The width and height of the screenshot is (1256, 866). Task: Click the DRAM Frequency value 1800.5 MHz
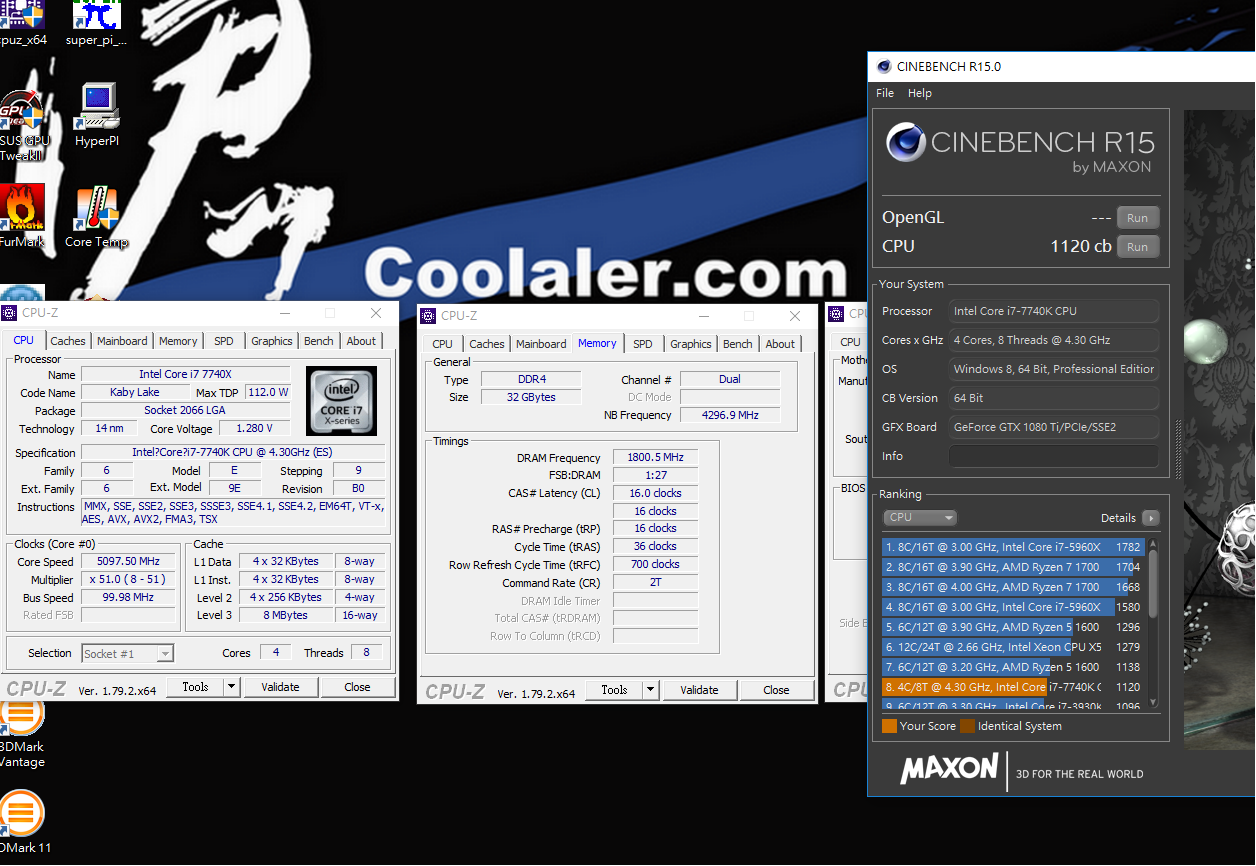(655, 458)
